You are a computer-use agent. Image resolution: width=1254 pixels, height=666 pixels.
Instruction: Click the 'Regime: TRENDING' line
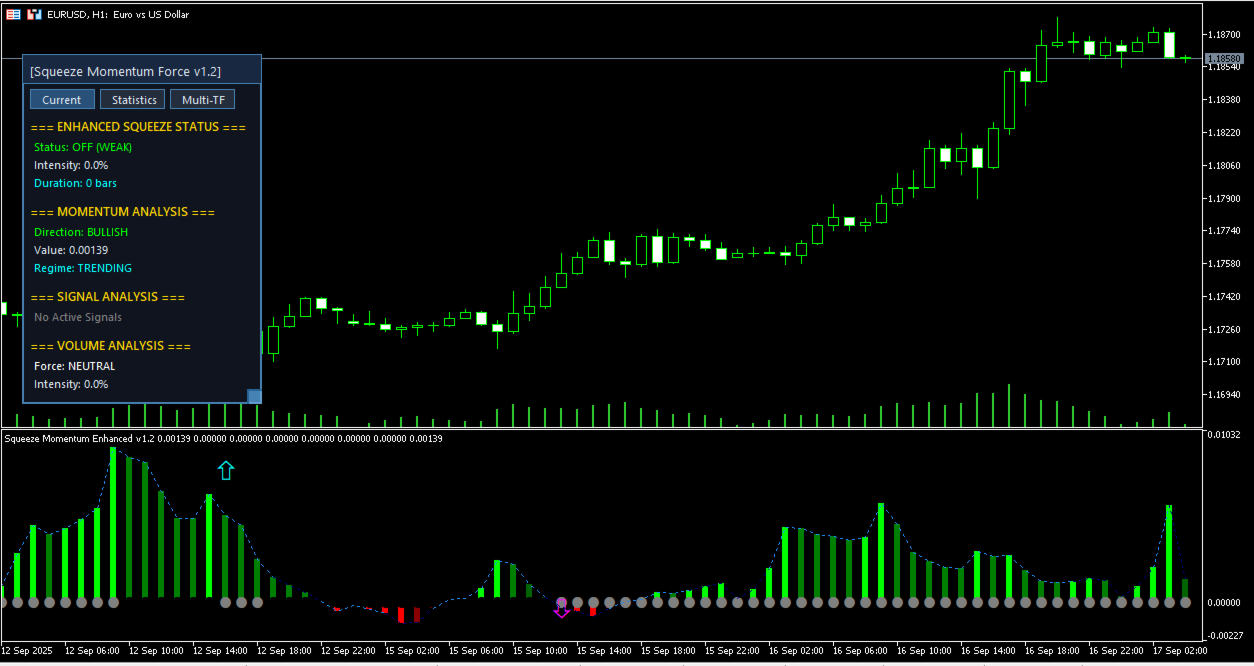(x=83, y=268)
